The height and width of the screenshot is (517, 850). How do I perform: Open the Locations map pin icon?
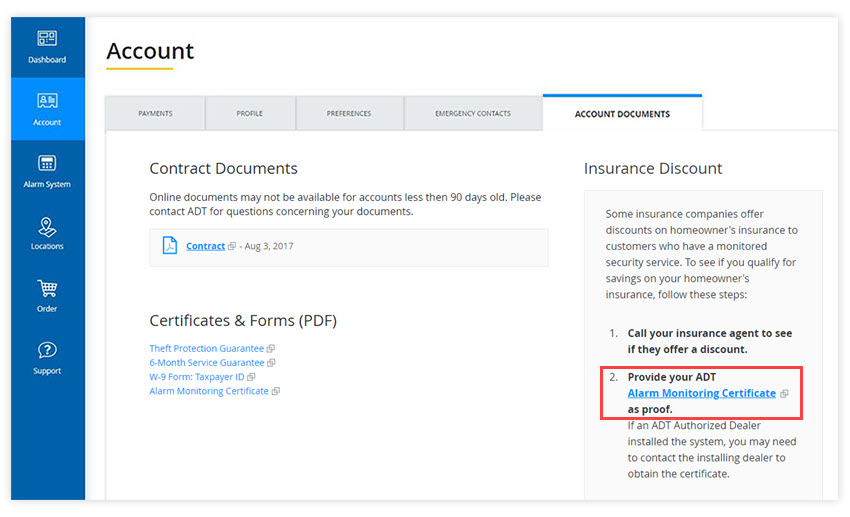(x=47, y=227)
